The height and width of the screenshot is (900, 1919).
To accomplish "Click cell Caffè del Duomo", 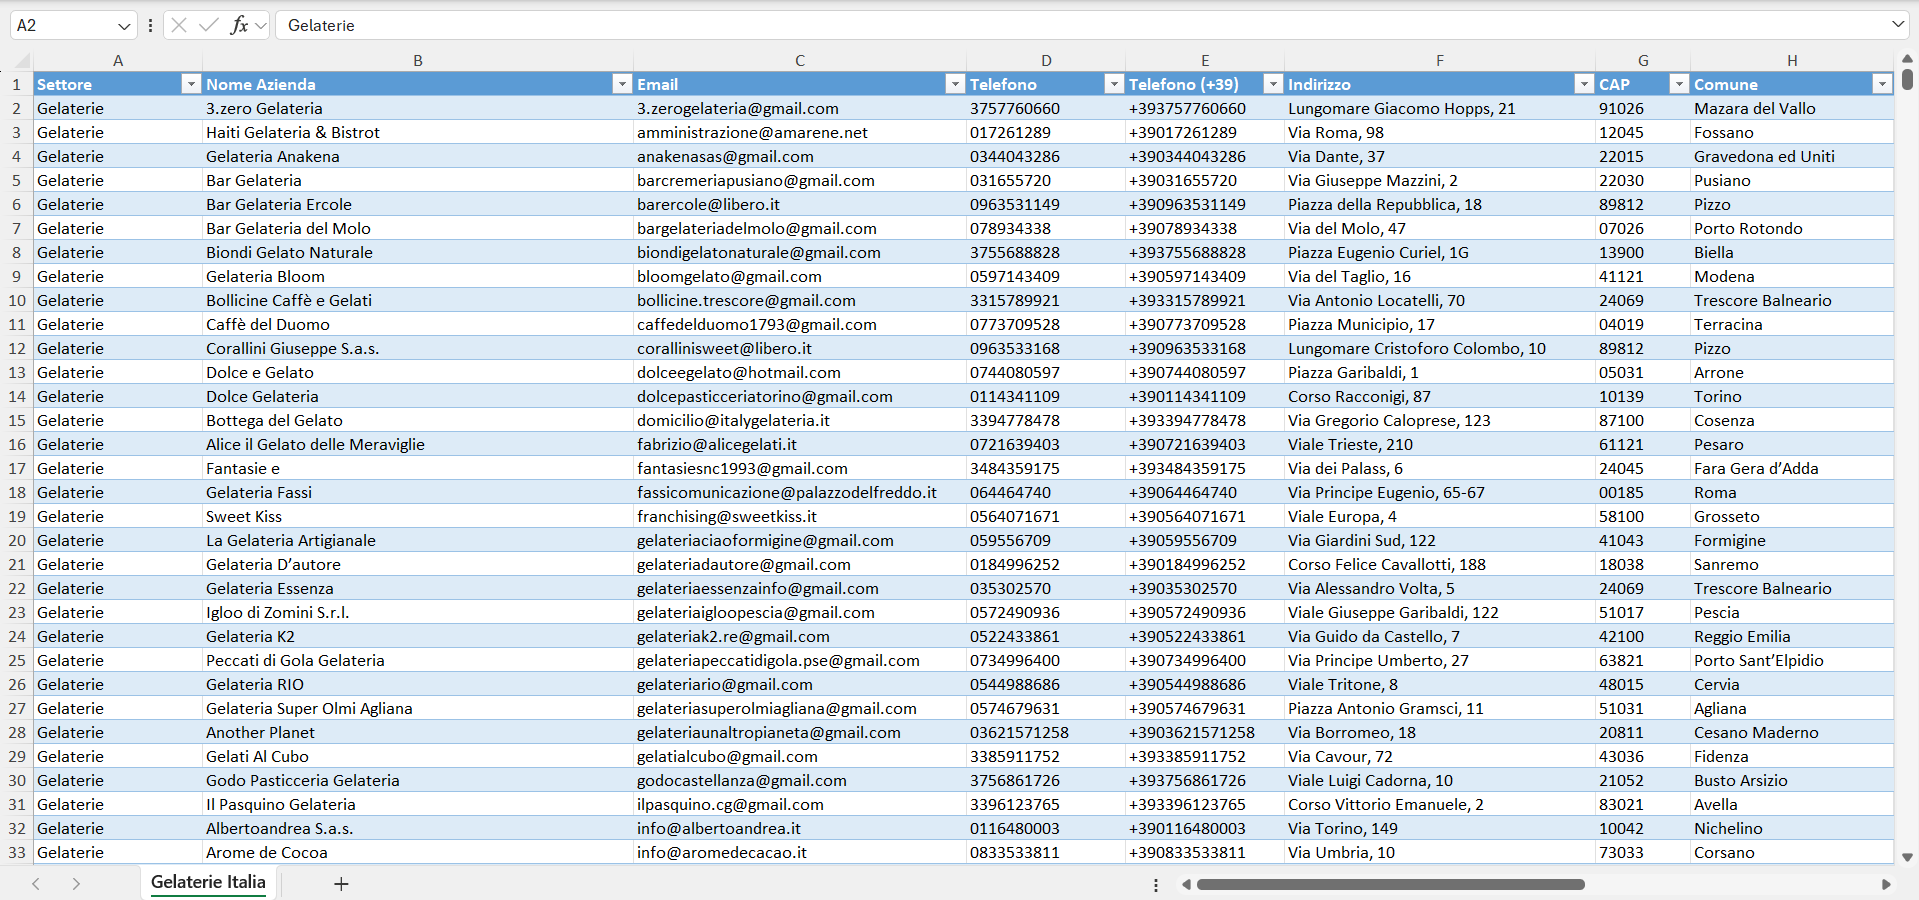I will tap(418, 324).
